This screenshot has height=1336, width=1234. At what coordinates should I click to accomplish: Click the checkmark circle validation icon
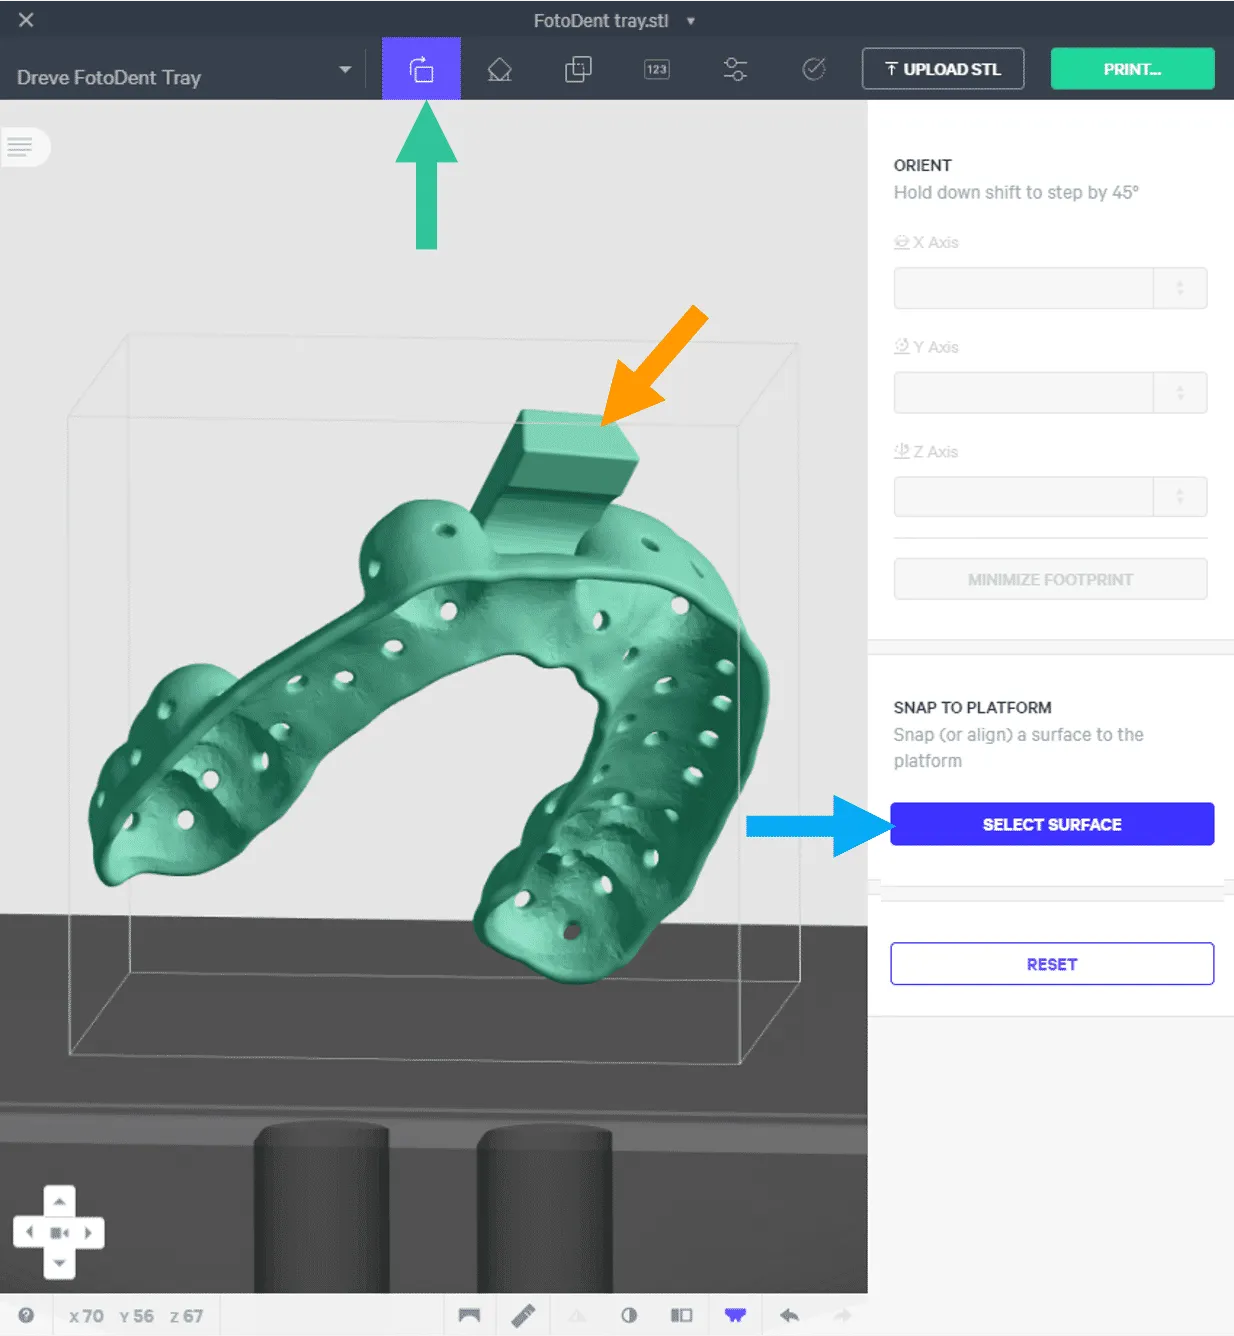pyautogui.click(x=814, y=69)
